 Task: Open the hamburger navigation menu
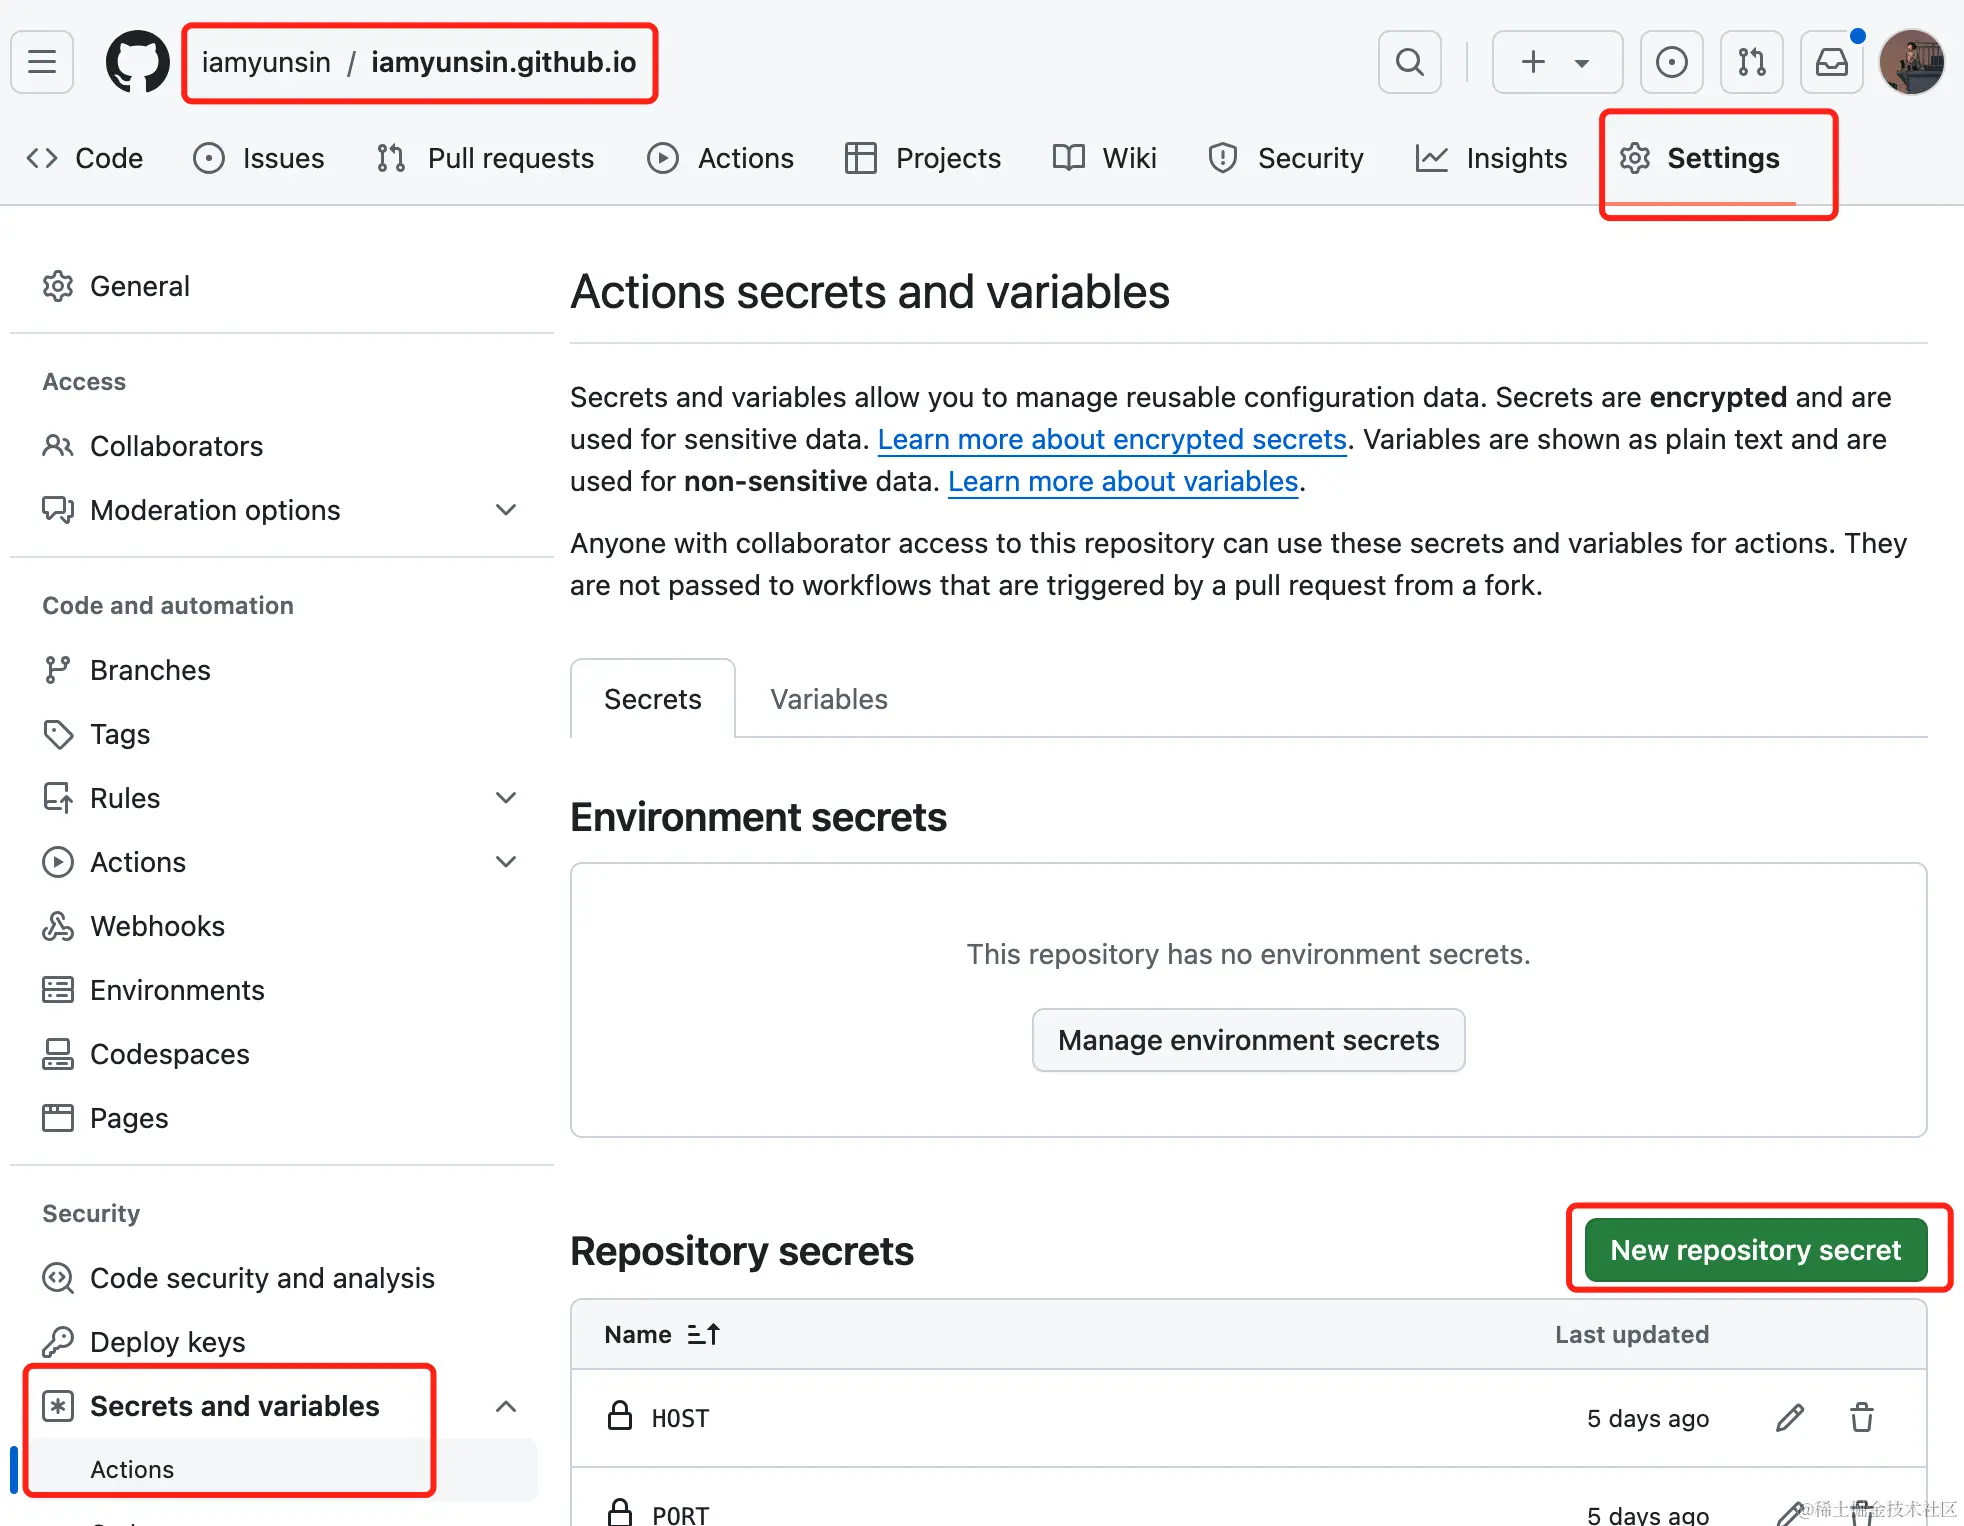pos(42,62)
